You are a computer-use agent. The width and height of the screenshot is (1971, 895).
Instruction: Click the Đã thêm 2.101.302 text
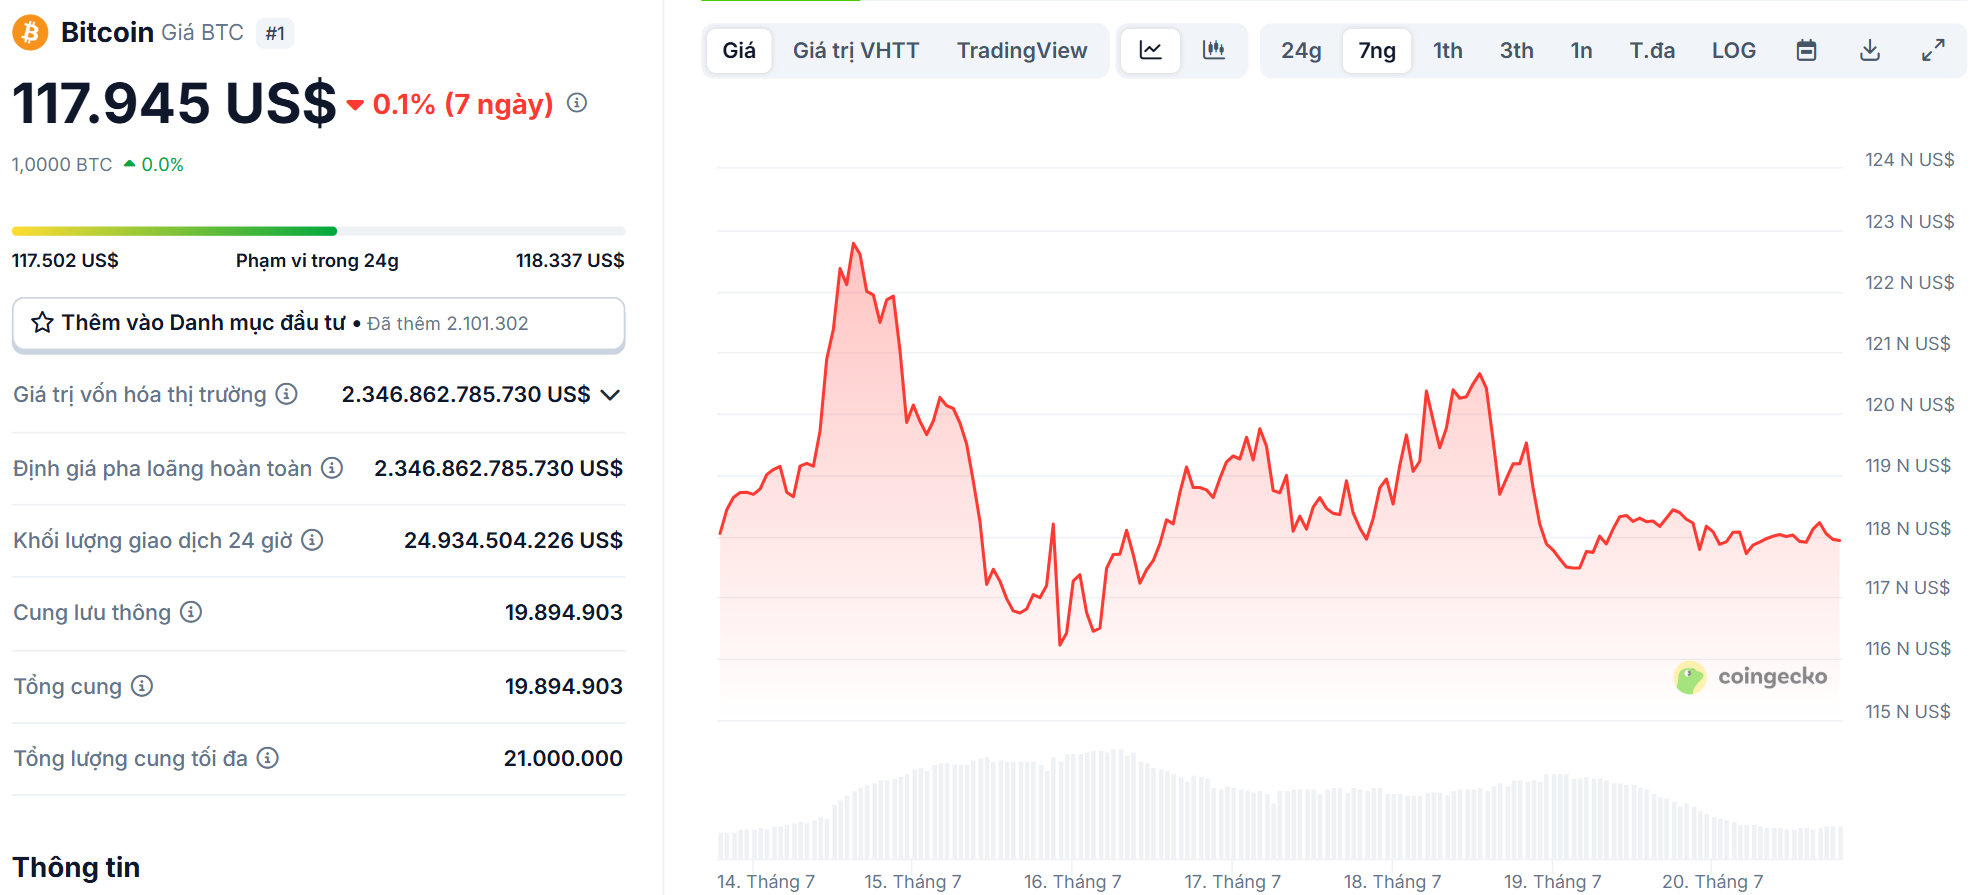click(x=447, y=323)
